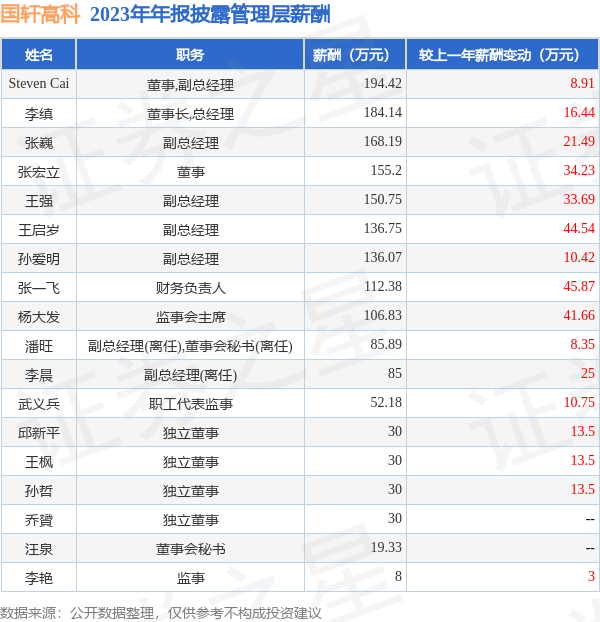Image resolution: width=600 pixels, height=622 pixels.
Task: Click the salary value 150.75
Action: click(383, 199)
